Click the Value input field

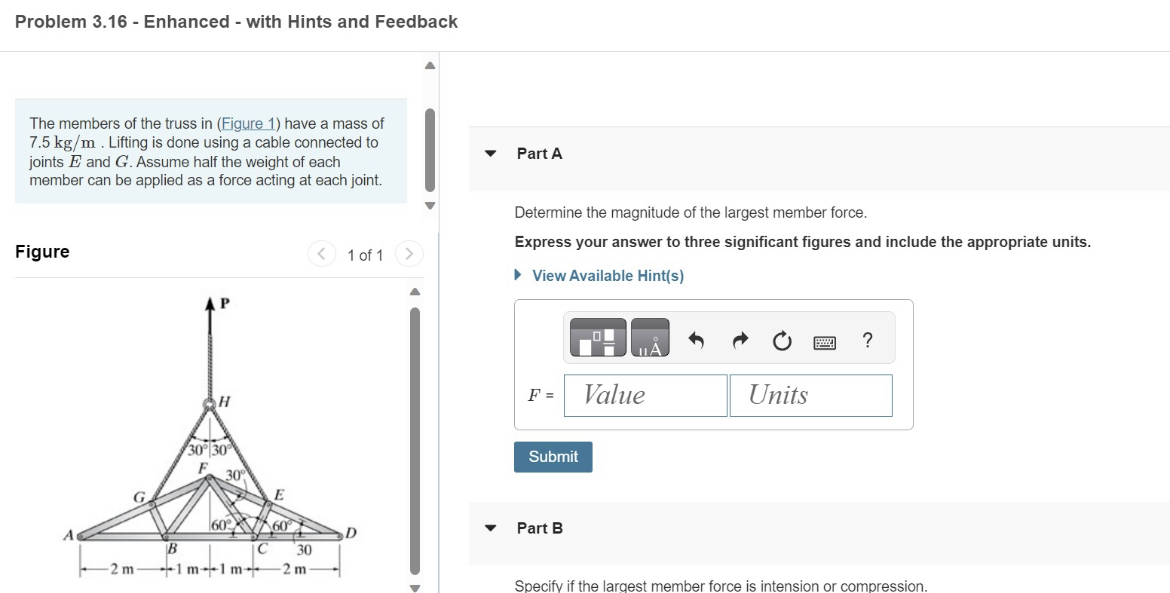click(x=645, y=395)
